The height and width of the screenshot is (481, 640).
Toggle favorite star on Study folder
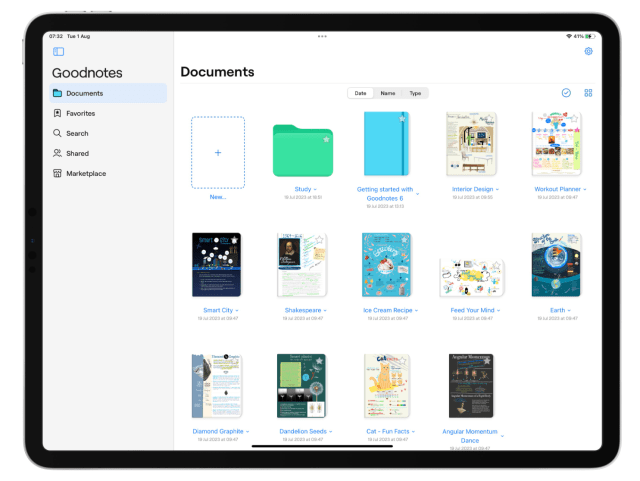click(326, 140)
